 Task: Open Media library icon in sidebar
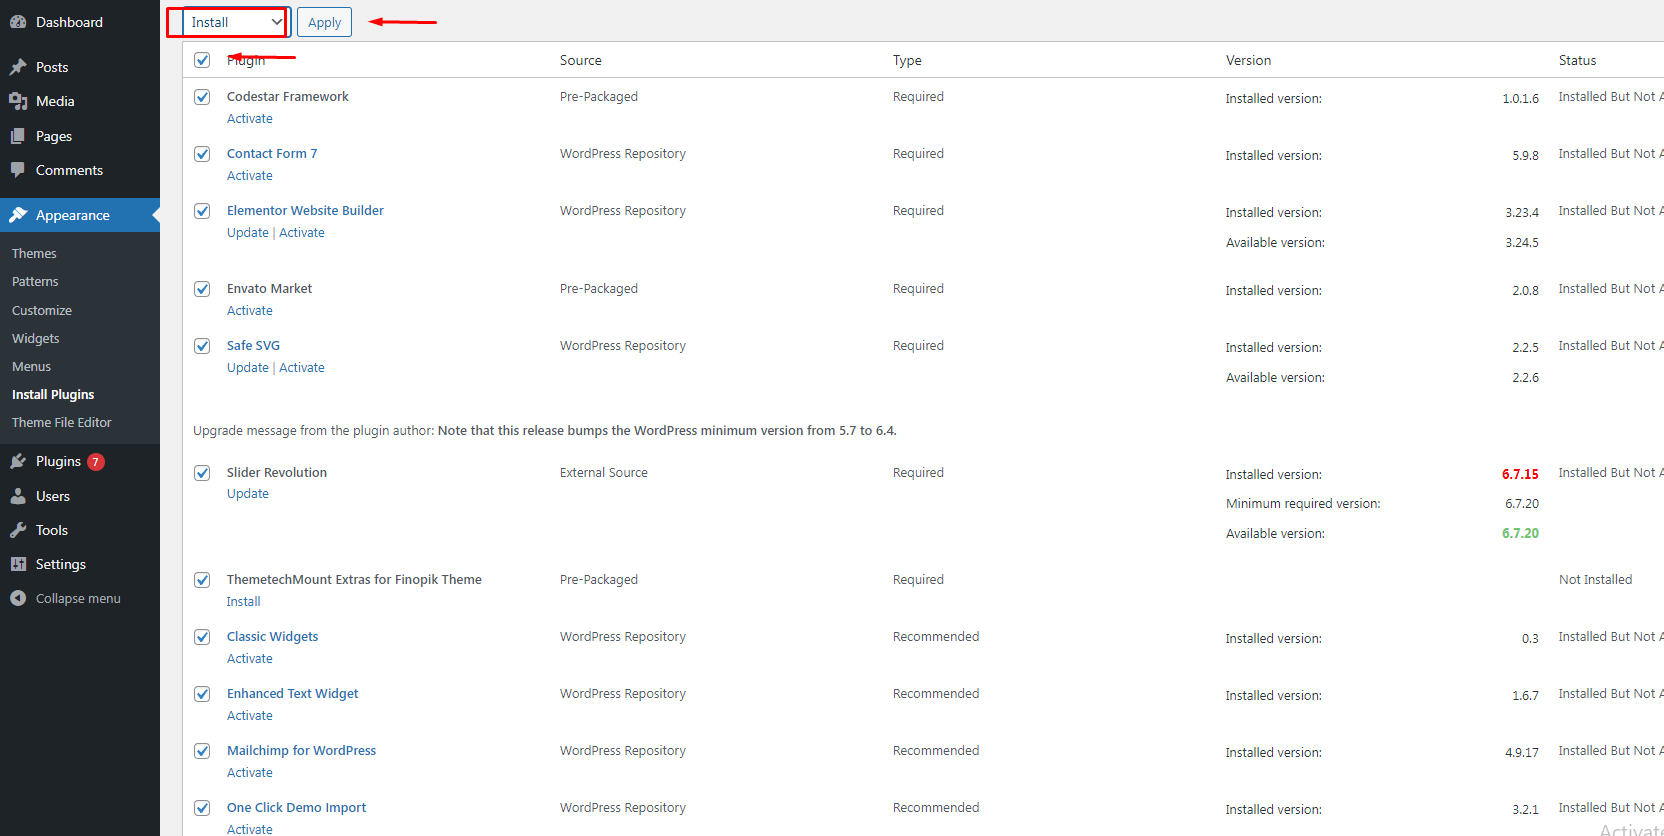(18, 101)
